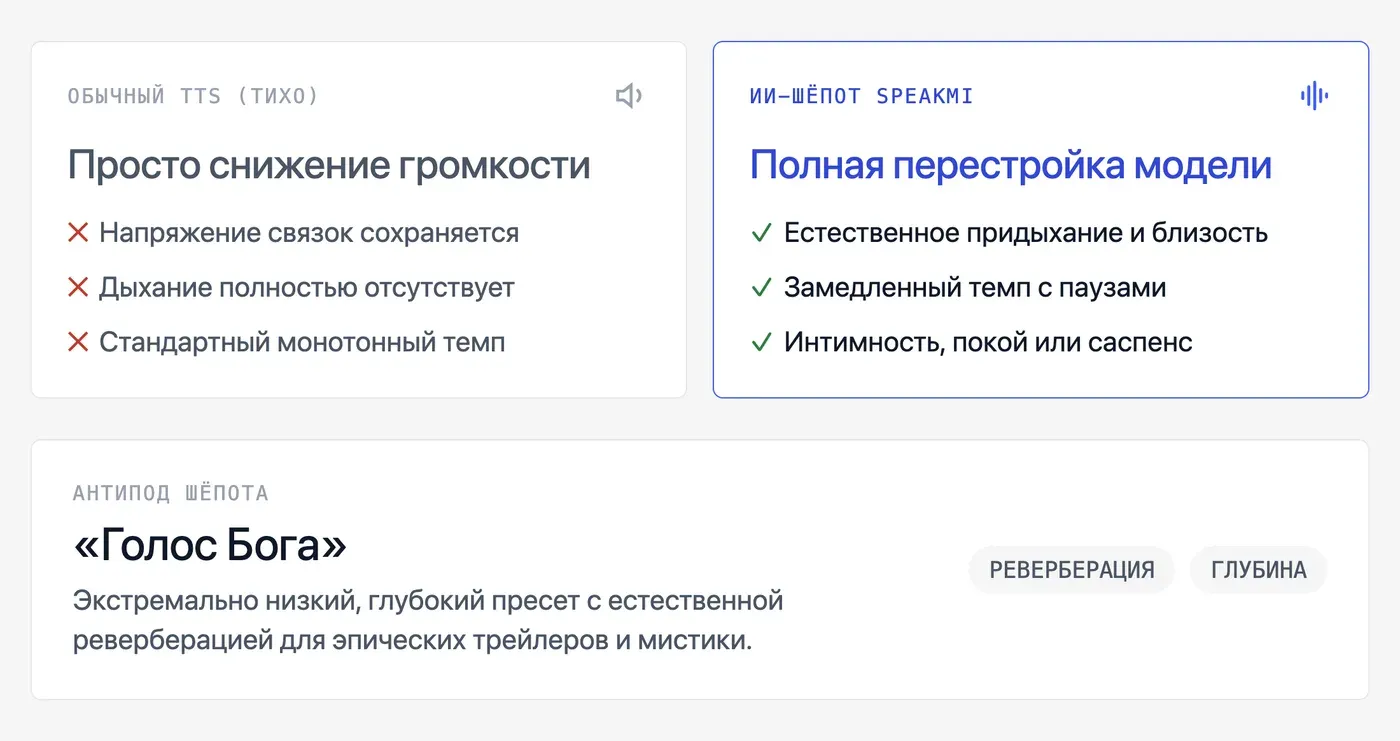The width and height of the screenshot is (1400, 741).
Task: Click text Стандартный монотонный темп
Action: pos(302,343)
